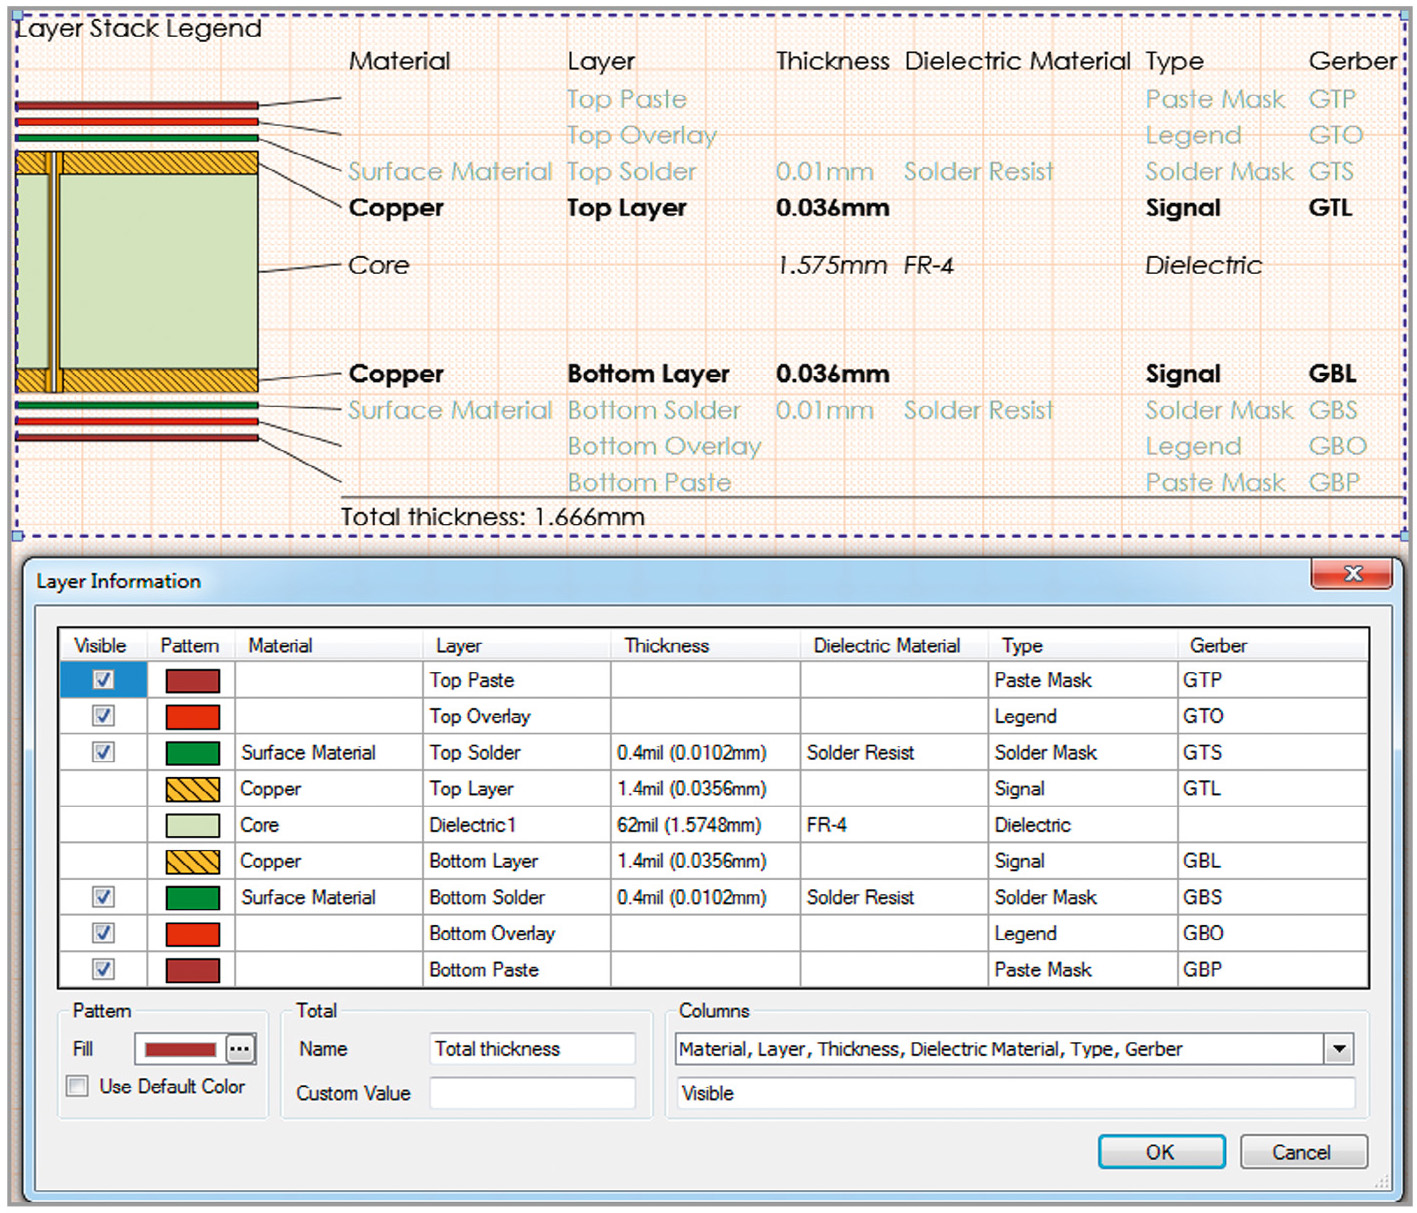Click the Cancel button
The width and height of the screenshot is (1417, 1213).
[1302, 1152]
